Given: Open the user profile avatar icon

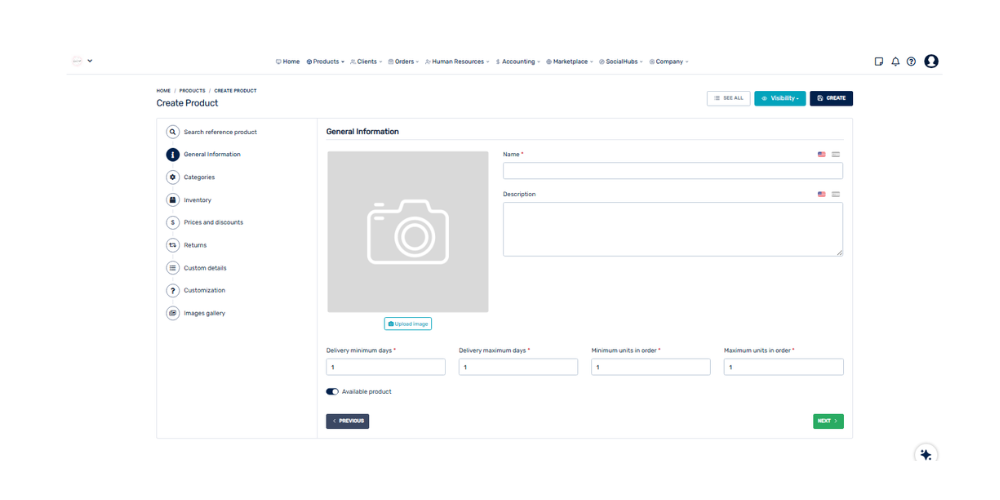Looking at the screenshot, I should (931, 61).
